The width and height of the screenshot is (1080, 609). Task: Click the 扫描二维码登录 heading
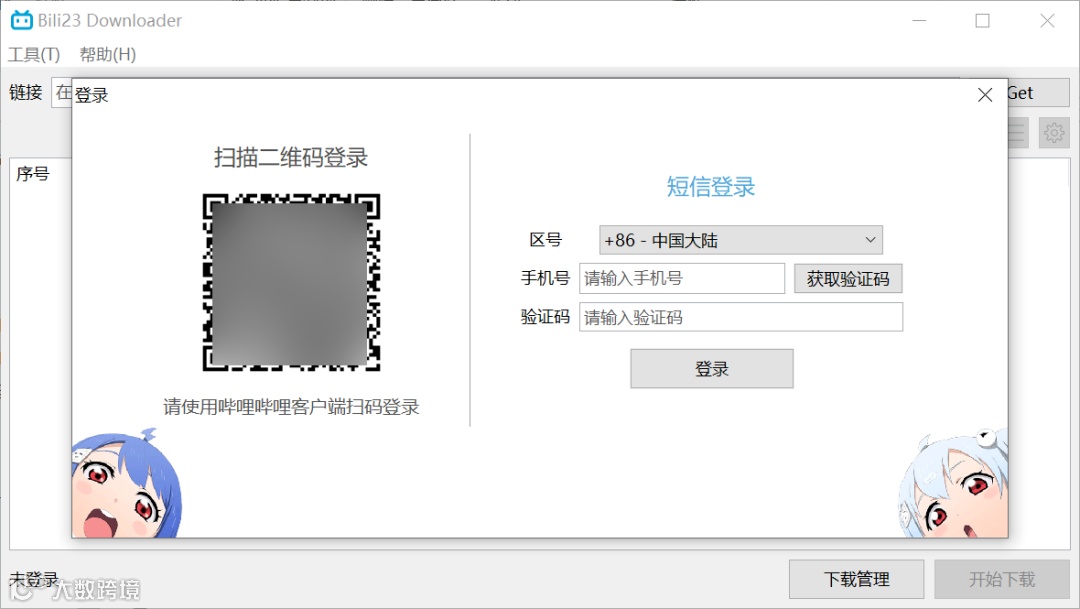click(x=291, y=157)
